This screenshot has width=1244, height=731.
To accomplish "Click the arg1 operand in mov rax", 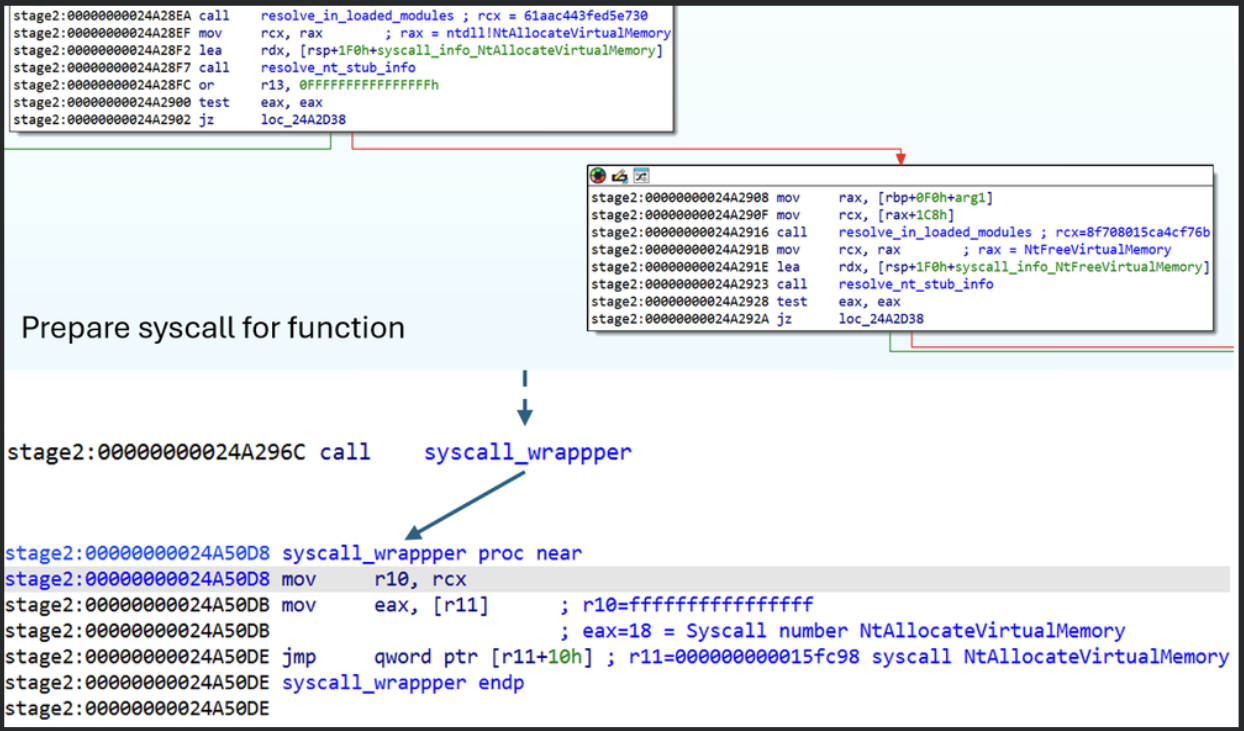I will [976, 198].
